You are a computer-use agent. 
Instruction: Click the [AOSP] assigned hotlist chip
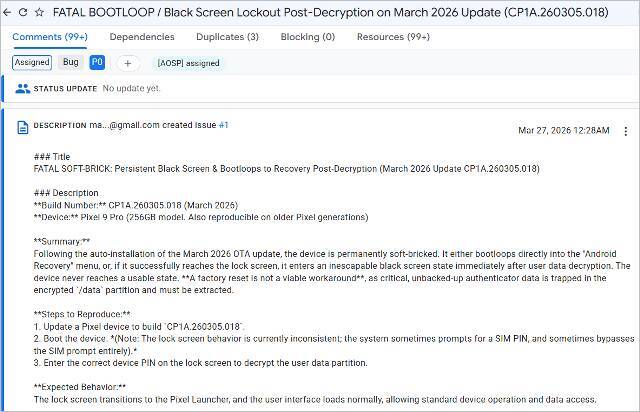[188, 63]
